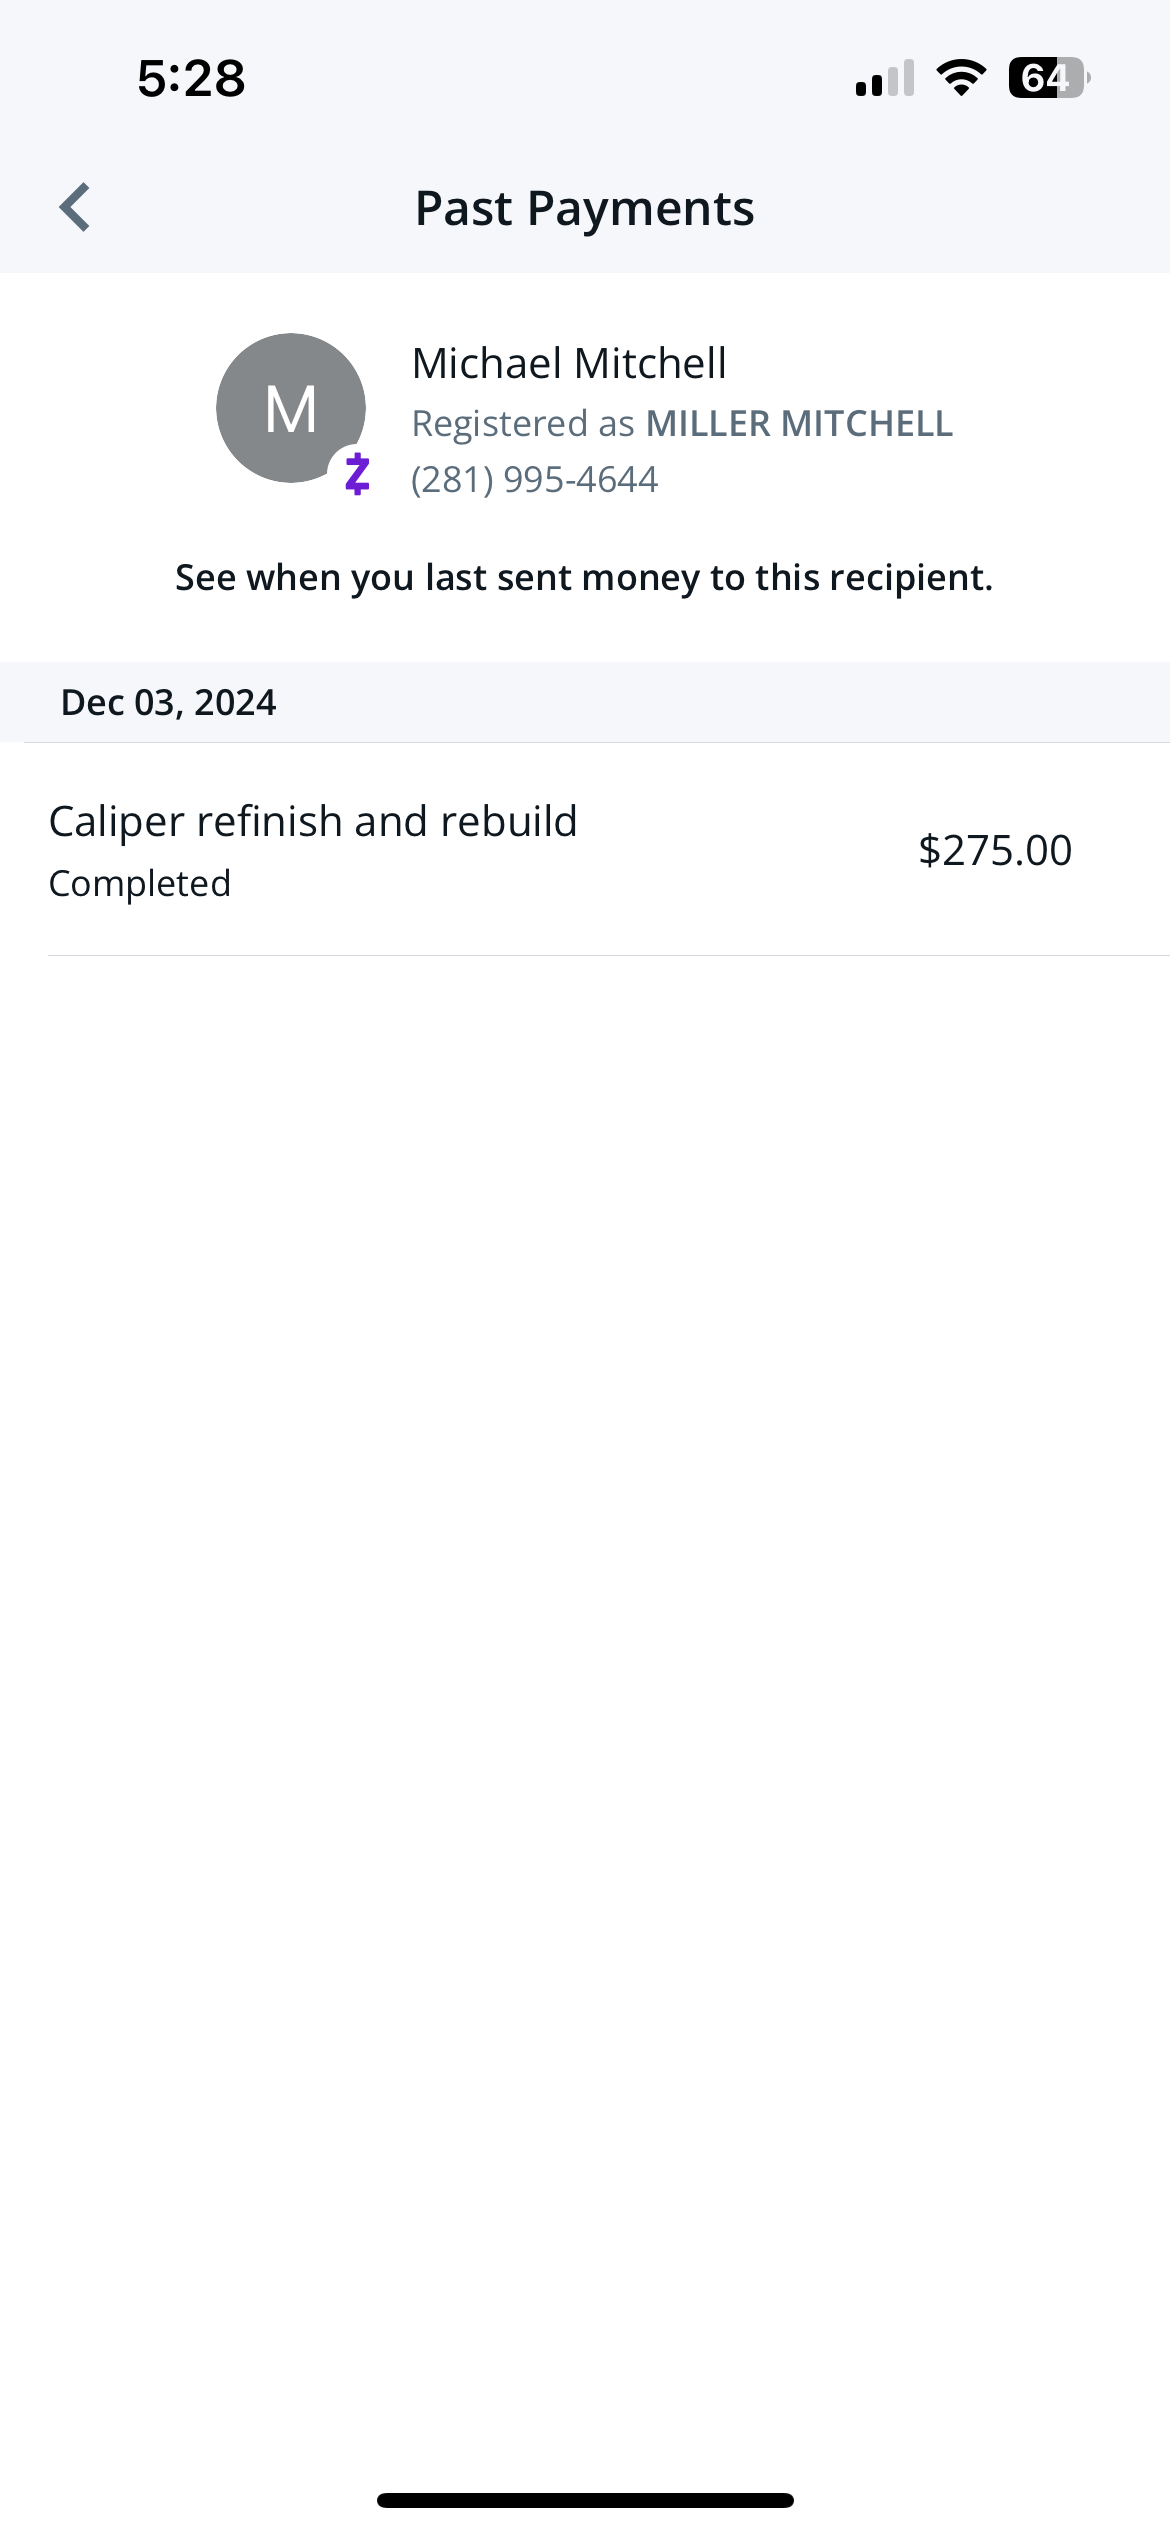The height and width of the screenshot is (2532, 1170).
Task: Tap the 5:28 clock in status bar
Action: [191, 78]
